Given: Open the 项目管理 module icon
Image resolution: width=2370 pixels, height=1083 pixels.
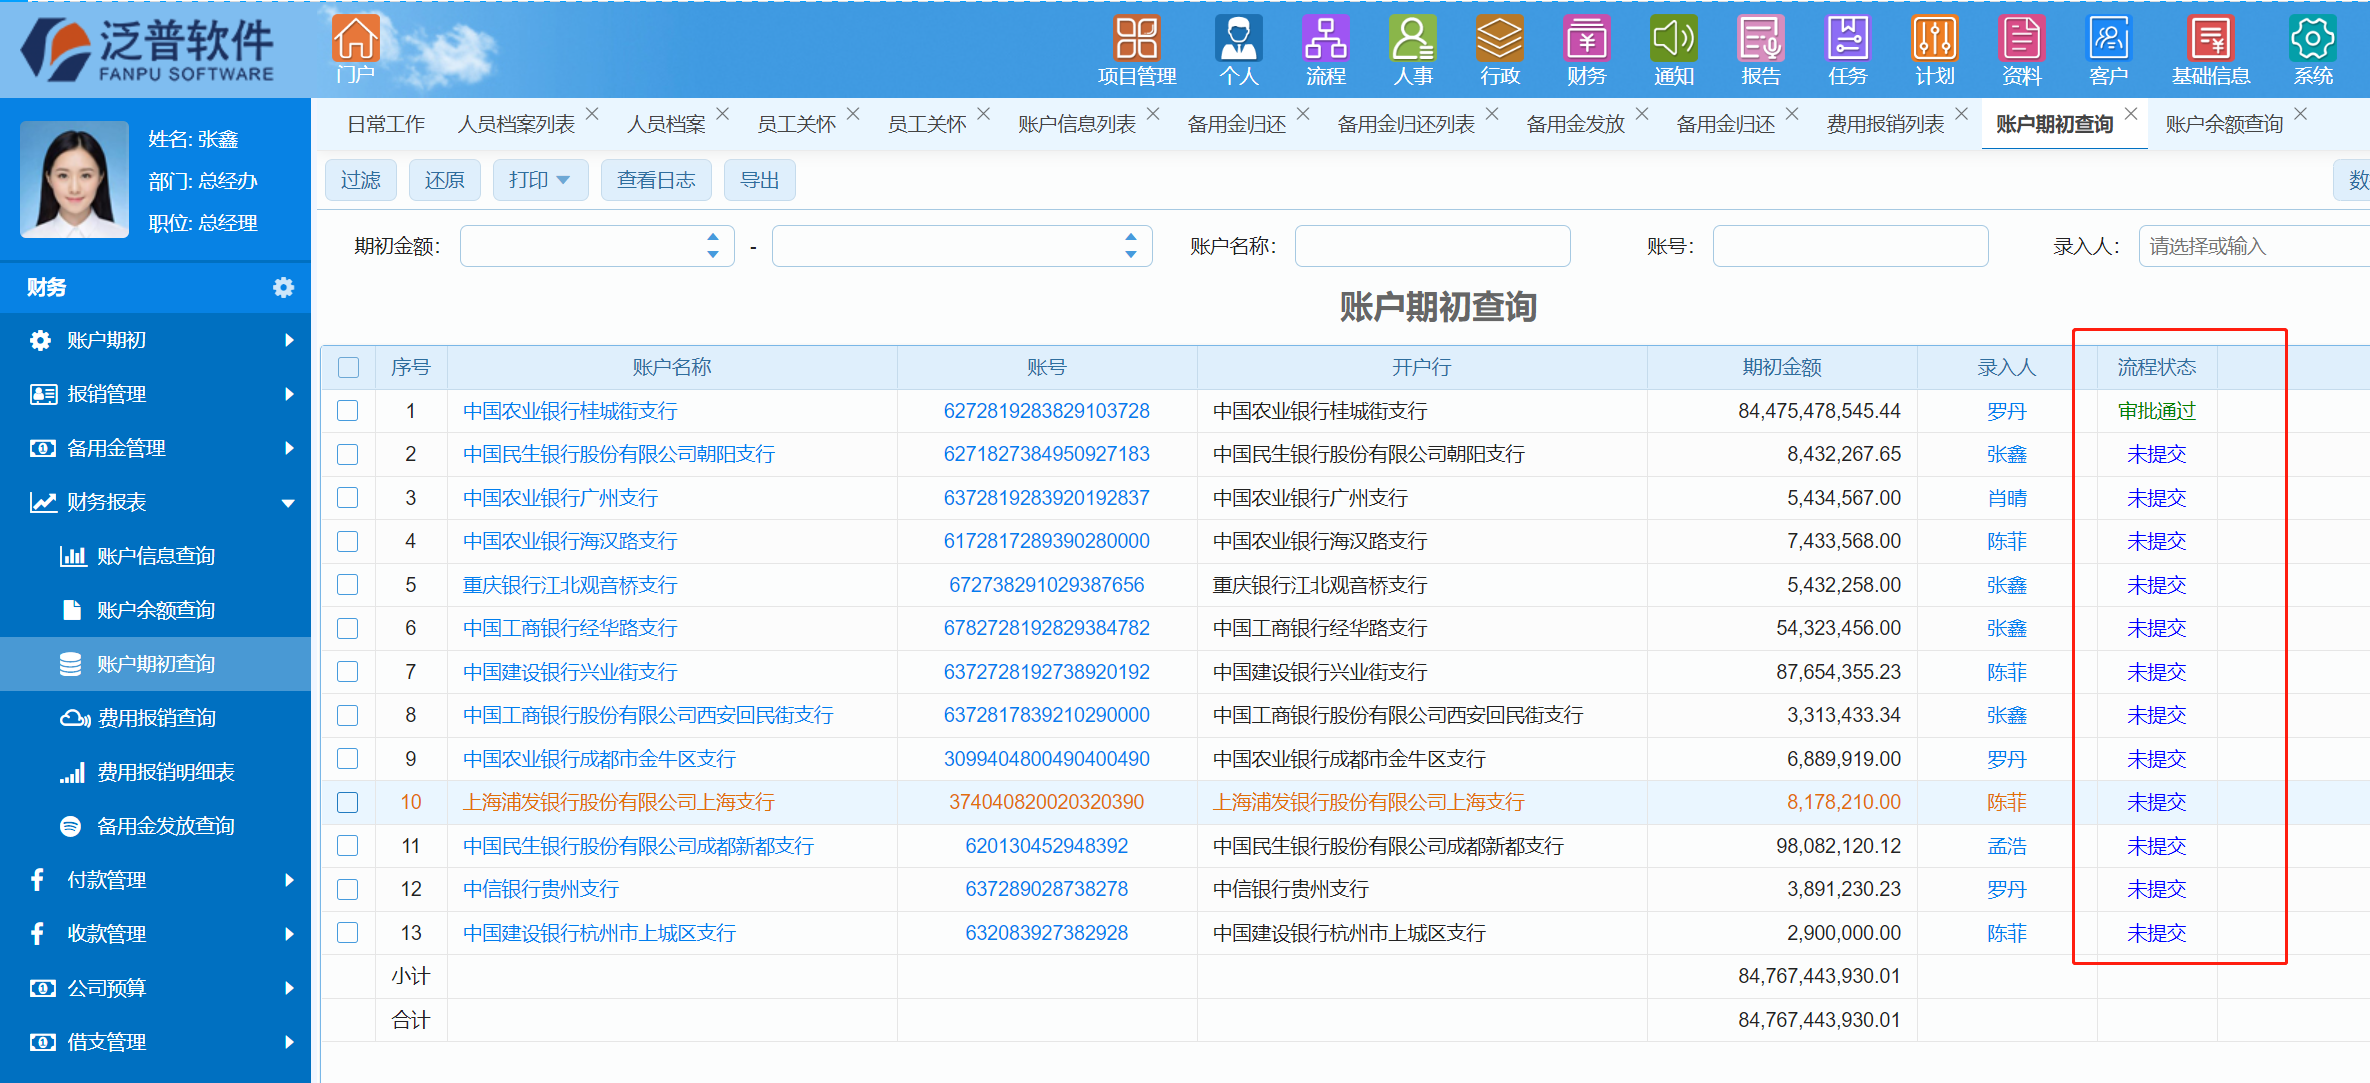Looking at the screenshot, I should pyautogui.click(x=1137, y=49).
